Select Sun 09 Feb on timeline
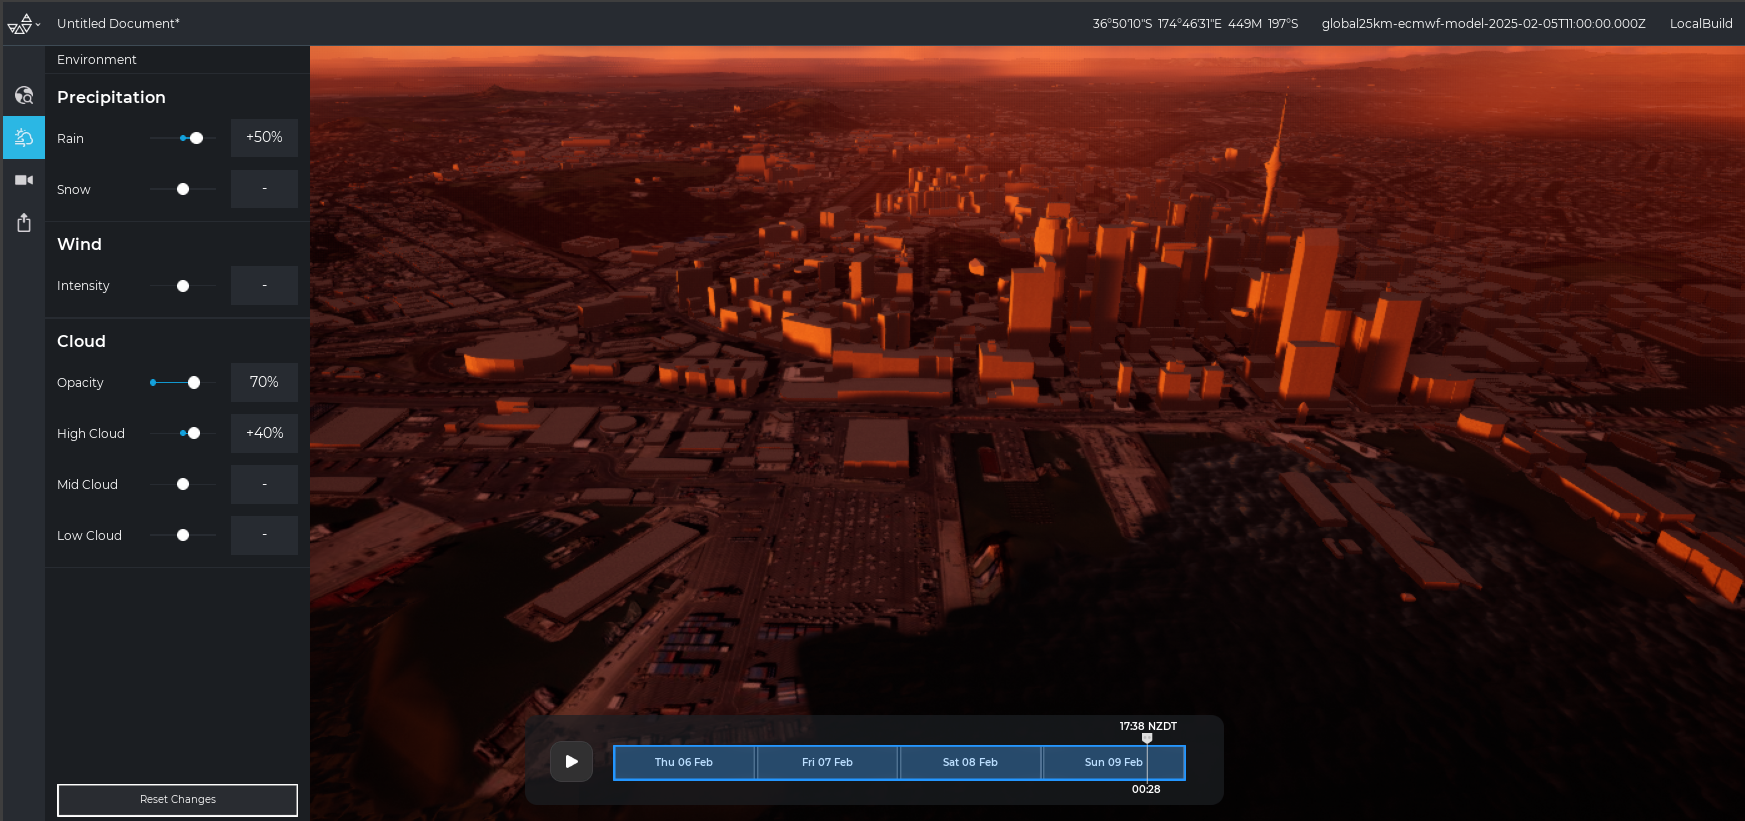This screenshot has height=821, width=1745. (1113, 762)
